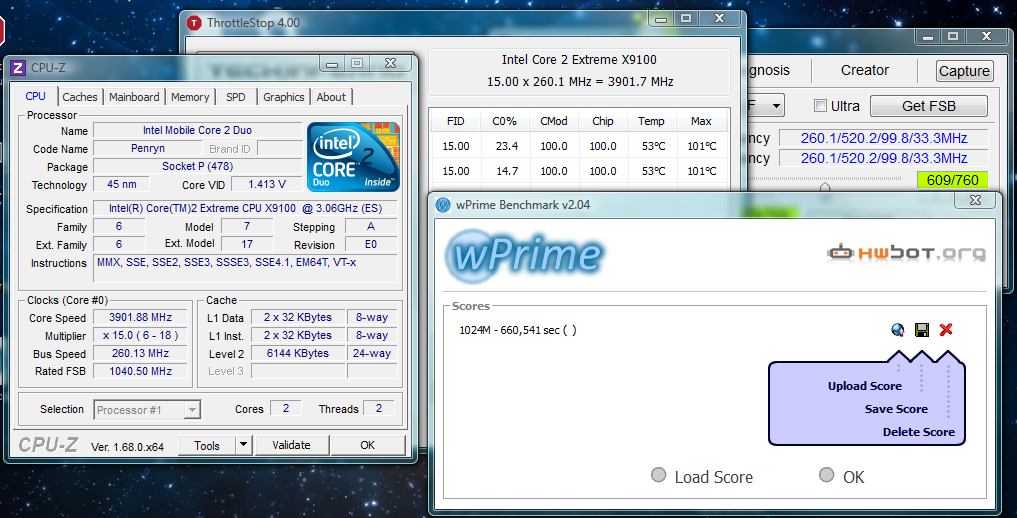This screenshot has height=518, width=1017.
Task: Open the Graphics tab
Action: [283, 97]
